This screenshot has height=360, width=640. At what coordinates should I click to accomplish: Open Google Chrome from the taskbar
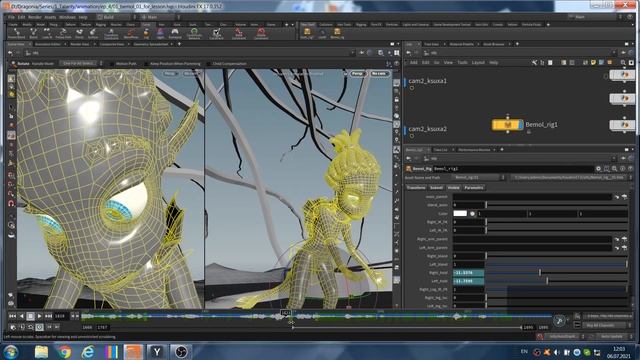pyautogui.click(x=64, y=352)
